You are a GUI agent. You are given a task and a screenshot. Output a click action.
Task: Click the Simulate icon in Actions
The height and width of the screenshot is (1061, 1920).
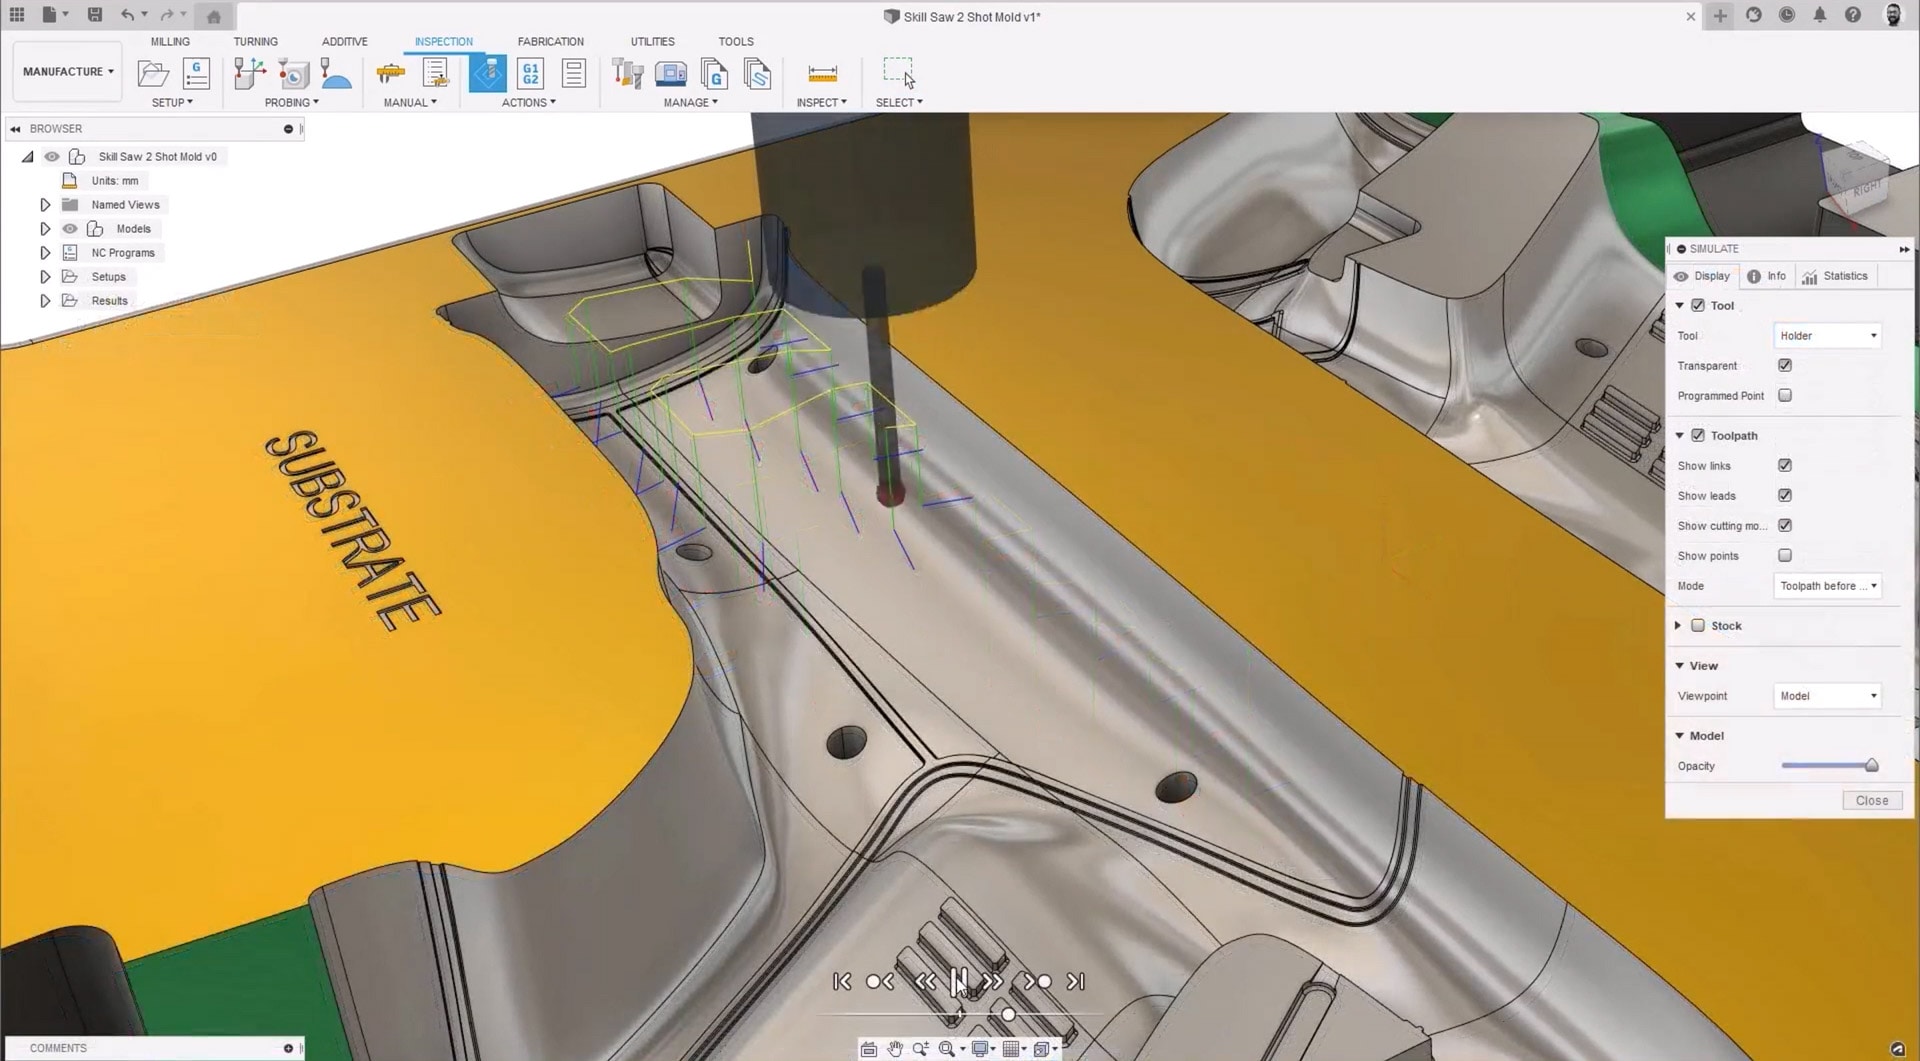tap(488, 74)
